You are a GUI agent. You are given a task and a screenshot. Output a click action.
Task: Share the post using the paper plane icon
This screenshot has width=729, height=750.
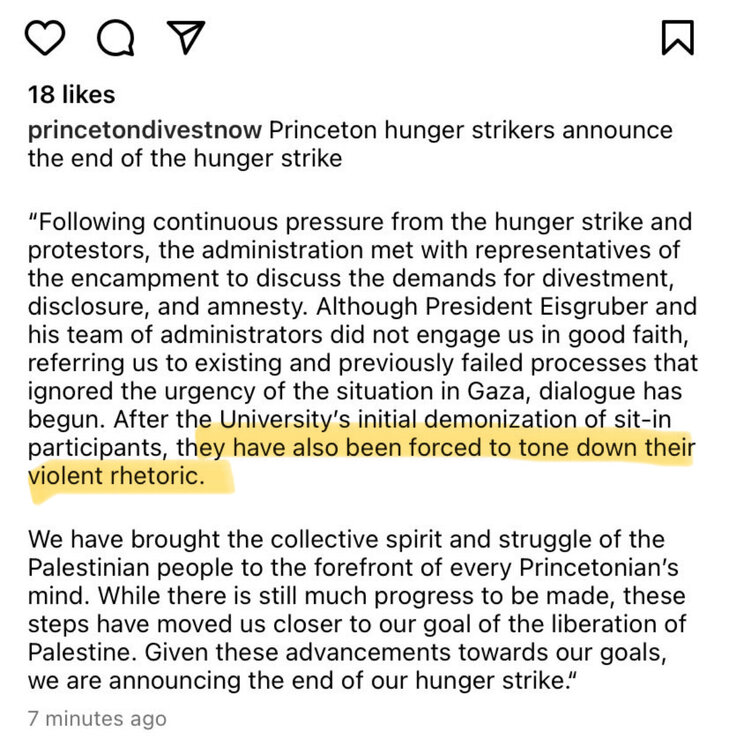(184, 38)
